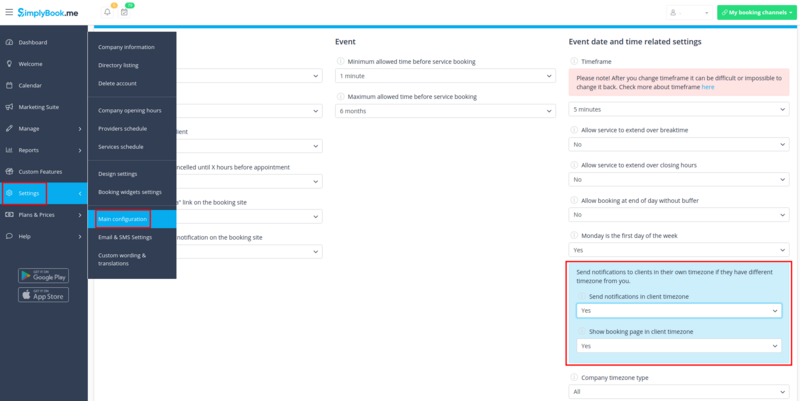Screen dimensions: 800x401
Task: Open the dropdown under the cancelled until X hours label
Action: pyautogui.click(x=249, y=181)
